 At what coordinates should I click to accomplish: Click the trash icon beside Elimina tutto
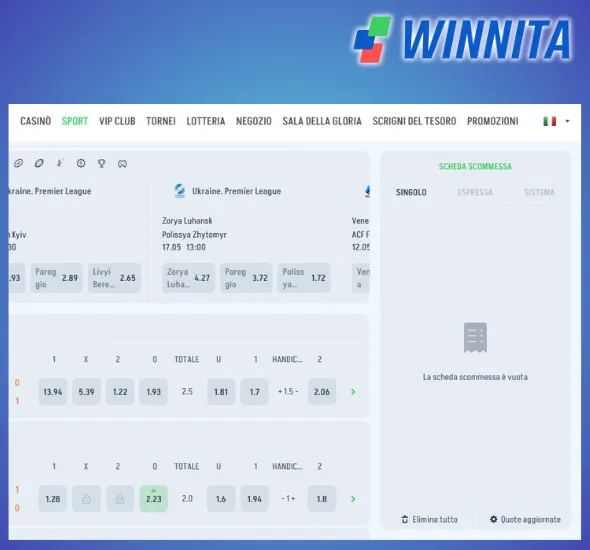click(x=405, y=520)
